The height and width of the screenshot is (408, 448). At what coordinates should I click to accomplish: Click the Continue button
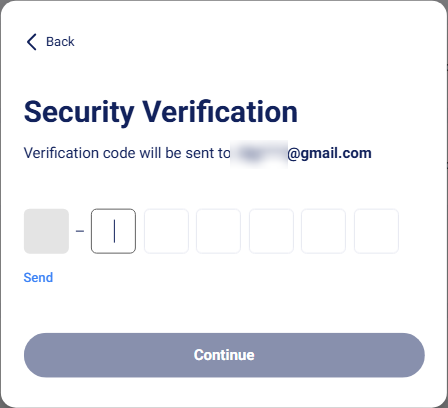(224, 355)
